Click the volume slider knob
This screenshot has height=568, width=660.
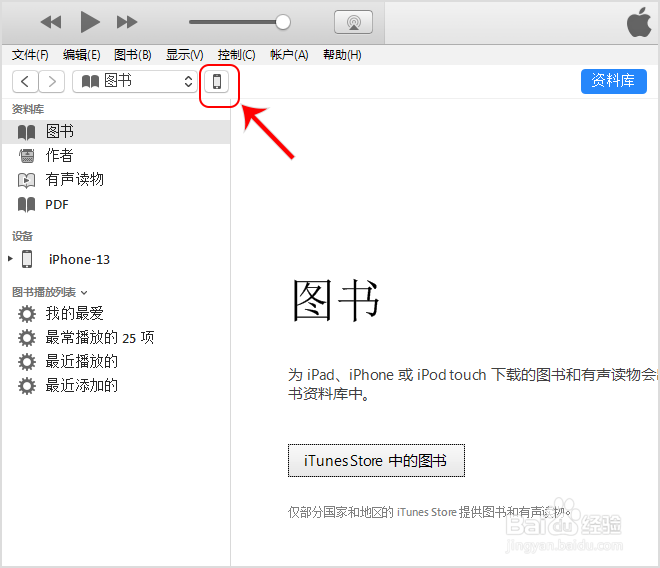pyautogui.click(x=283, y=22)
